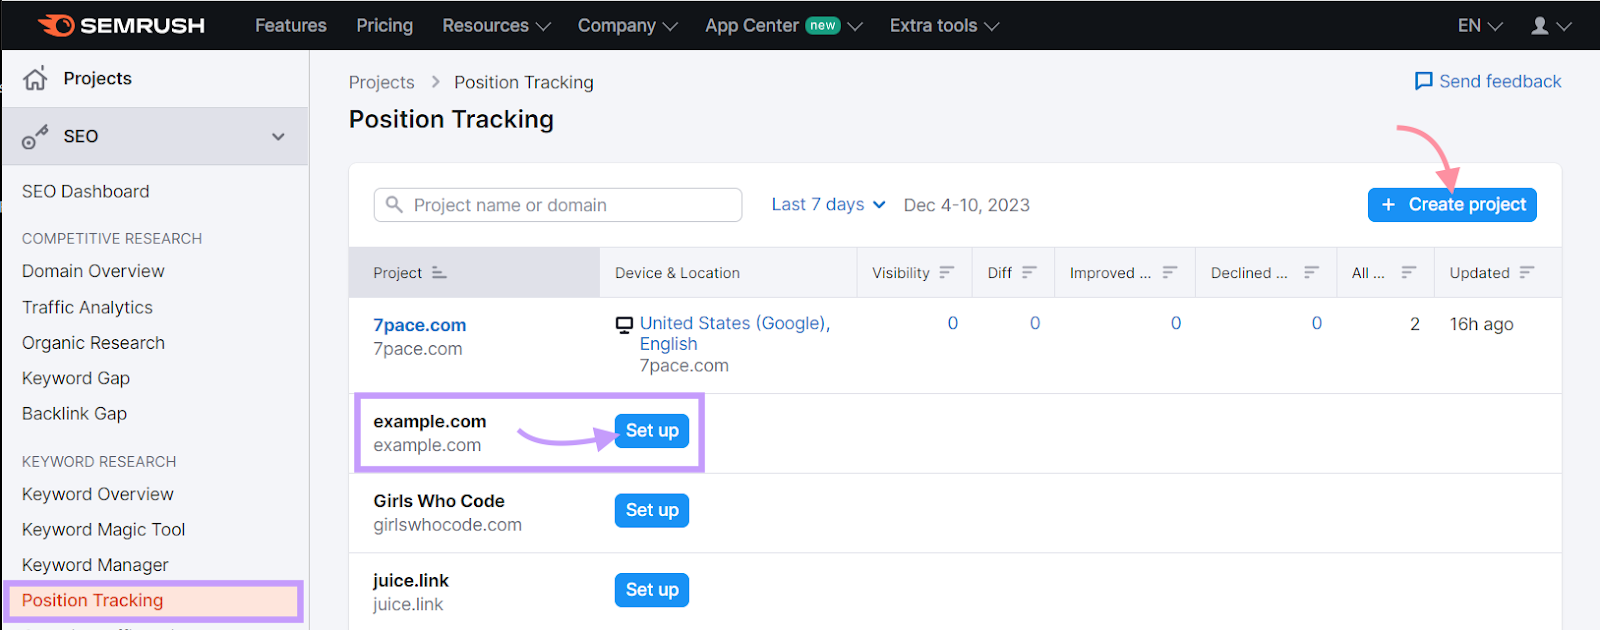Sort by Project column icon
The width and height of the screenshot is (1600, 630).
438,272
